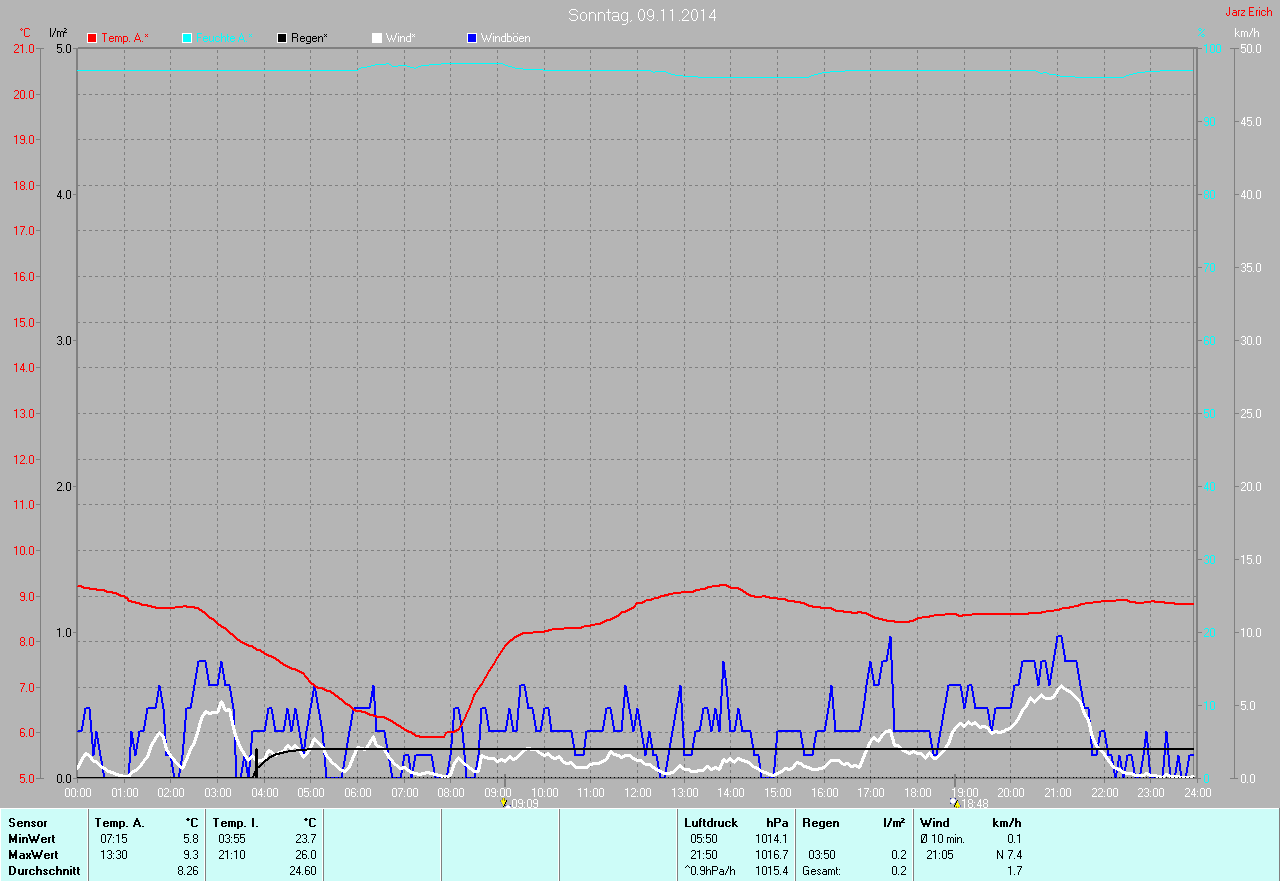Click the white Wind legend swatch
The width and height of the screenshot is (1280, 881).
pyautogui.click(x=377, y=38)
